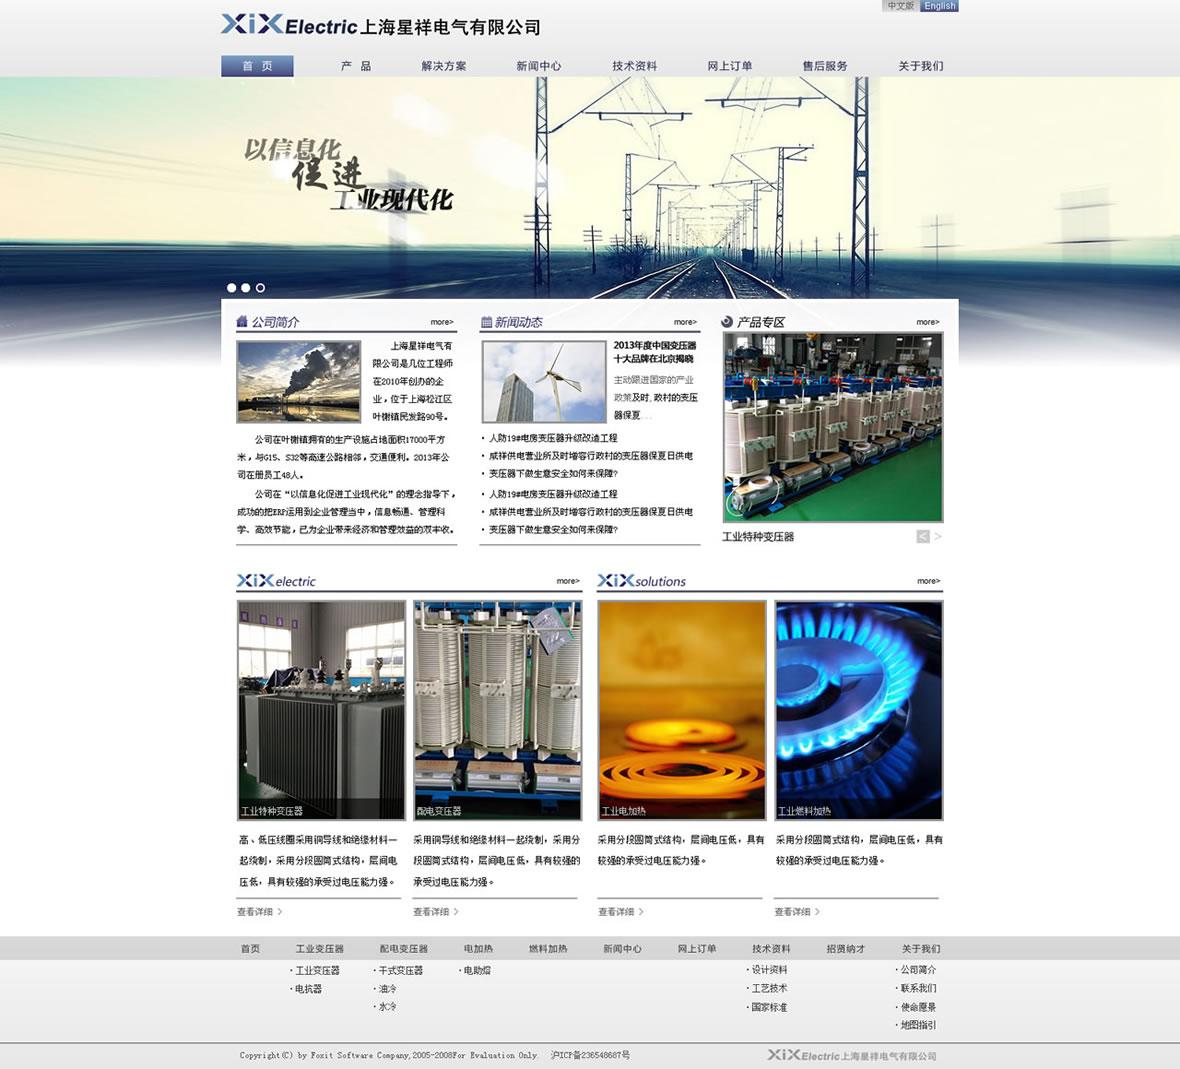Open the 解决方案 navigation menu item

(444, 66)
